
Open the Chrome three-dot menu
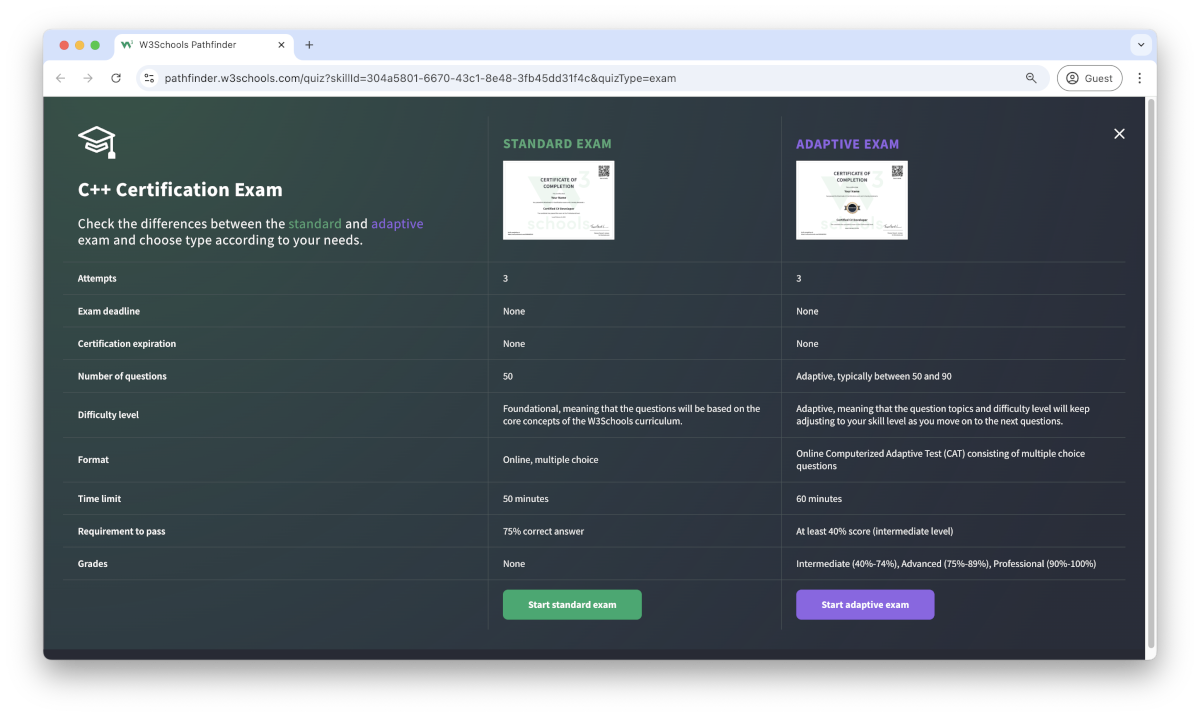click(1139, 78)
